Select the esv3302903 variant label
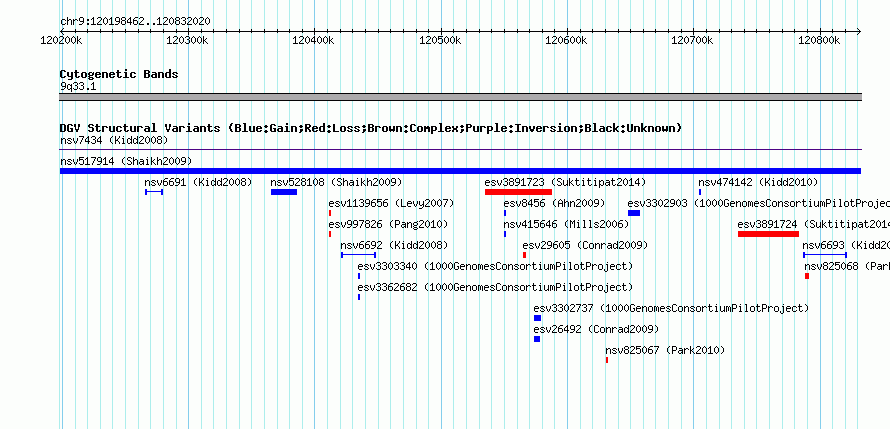 pos(758,203)
